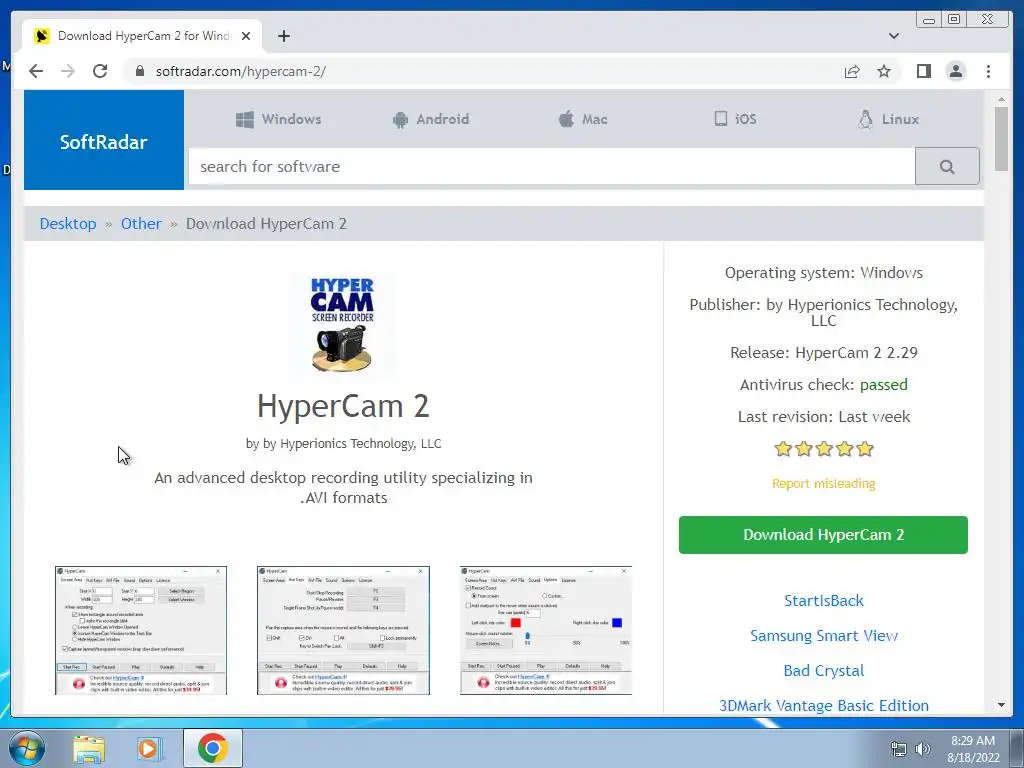Click the page scrollbar up arrow
This screenshot has height=768, width=1024.
tap(1001, 99)
